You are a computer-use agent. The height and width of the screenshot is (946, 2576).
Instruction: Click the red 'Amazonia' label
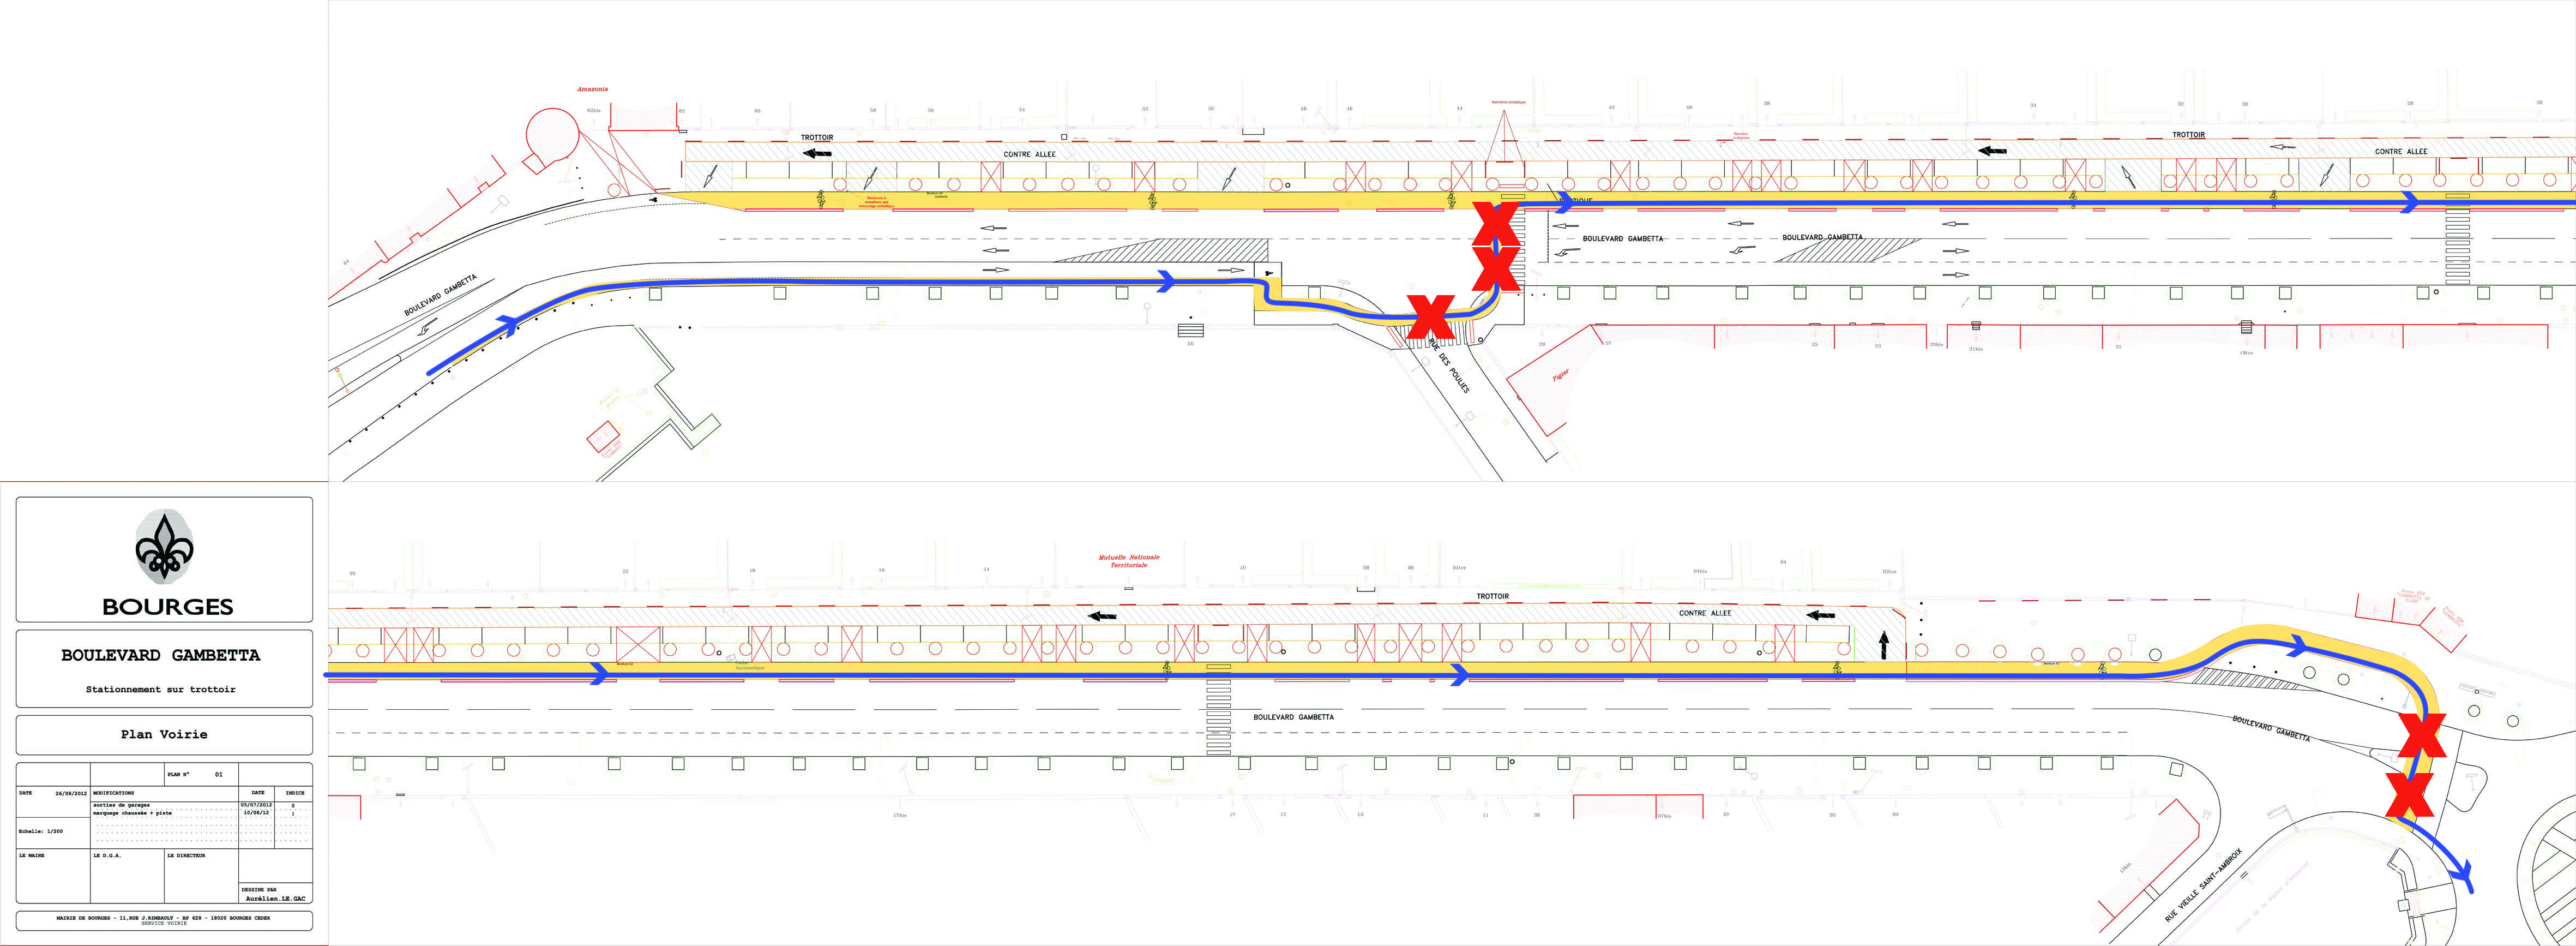592,89
